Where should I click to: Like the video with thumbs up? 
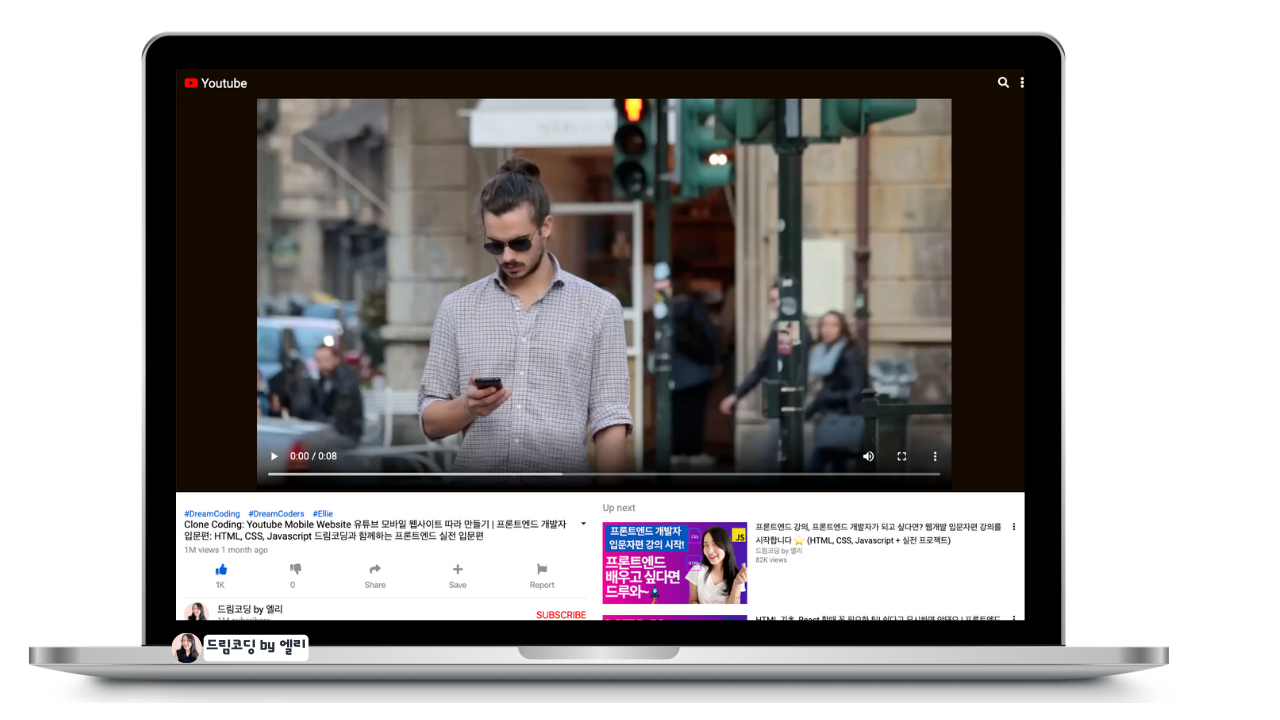(x=221, y=569)
